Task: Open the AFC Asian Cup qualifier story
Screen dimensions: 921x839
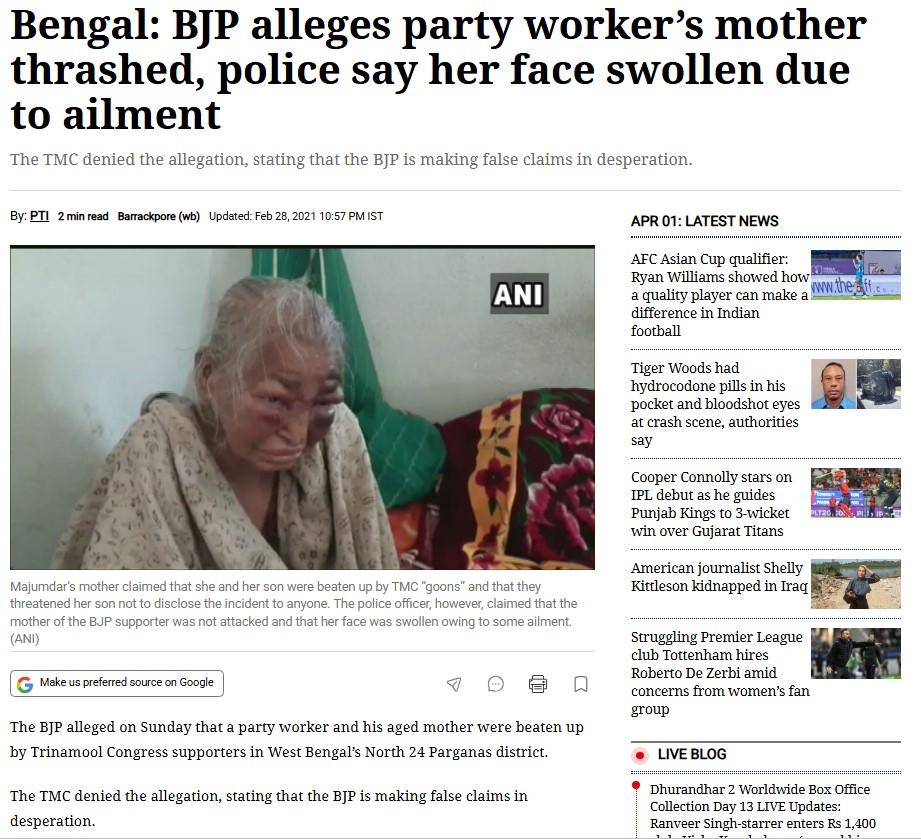Action: click(719, 294)
